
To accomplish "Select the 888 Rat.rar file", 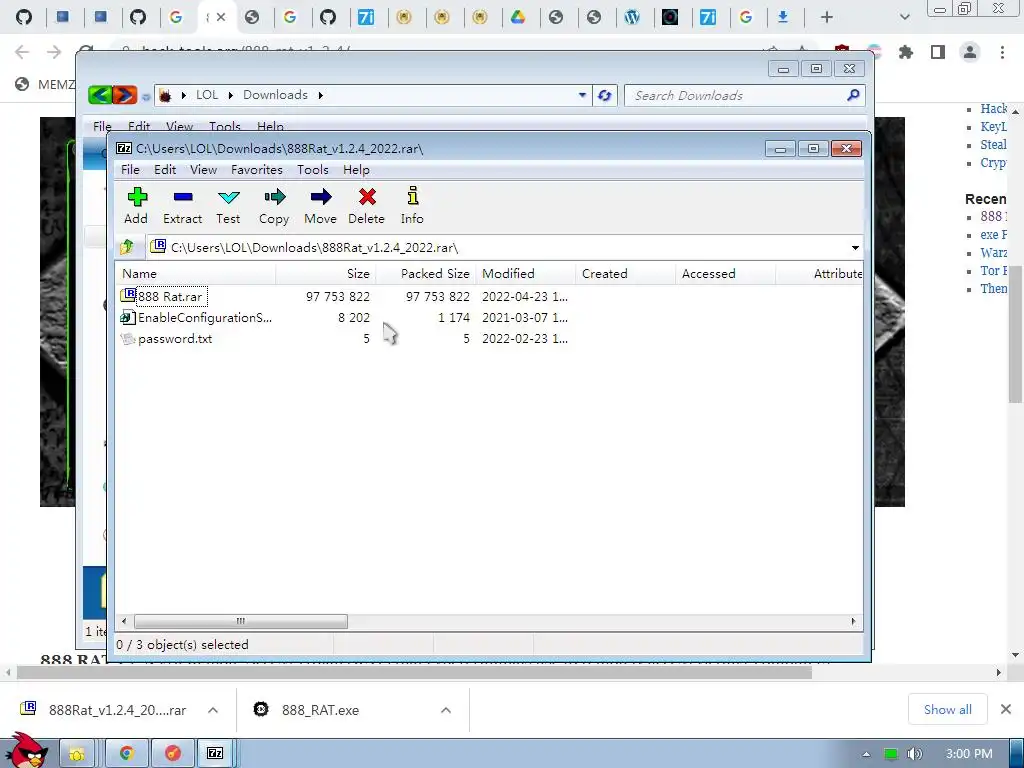I will click(x=170, y=296).
